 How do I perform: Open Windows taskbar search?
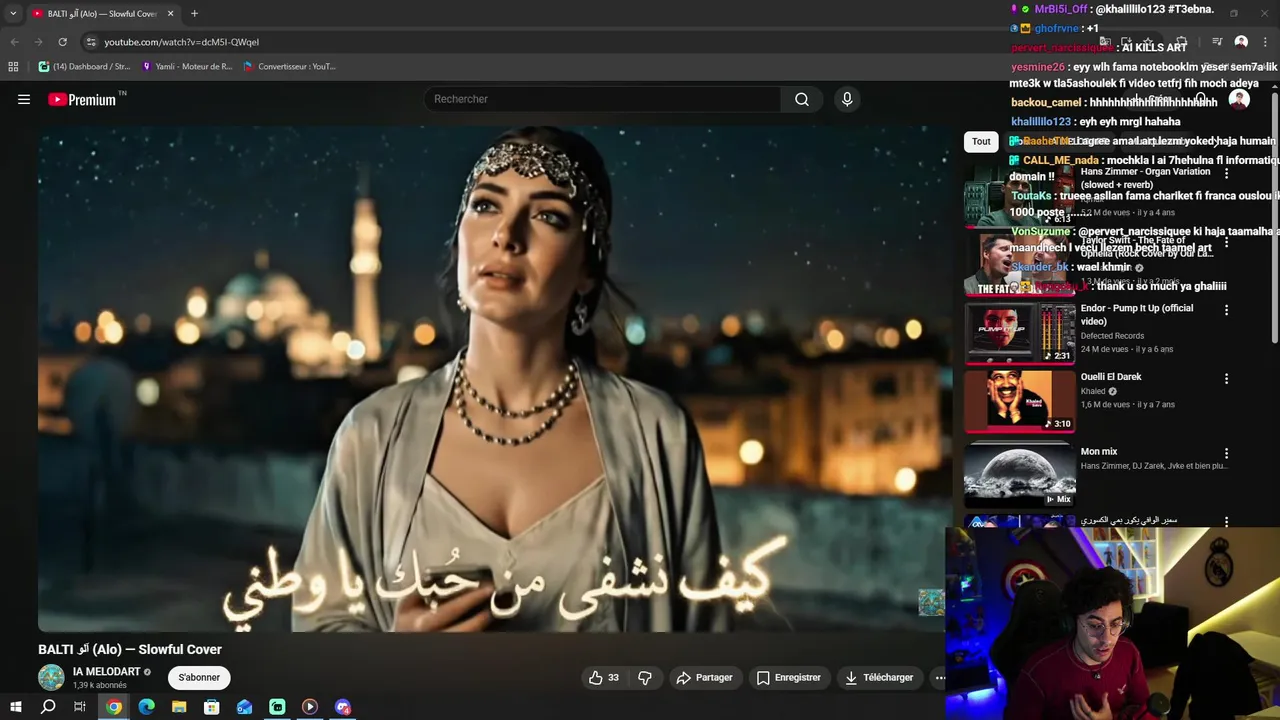coord(48,707)
